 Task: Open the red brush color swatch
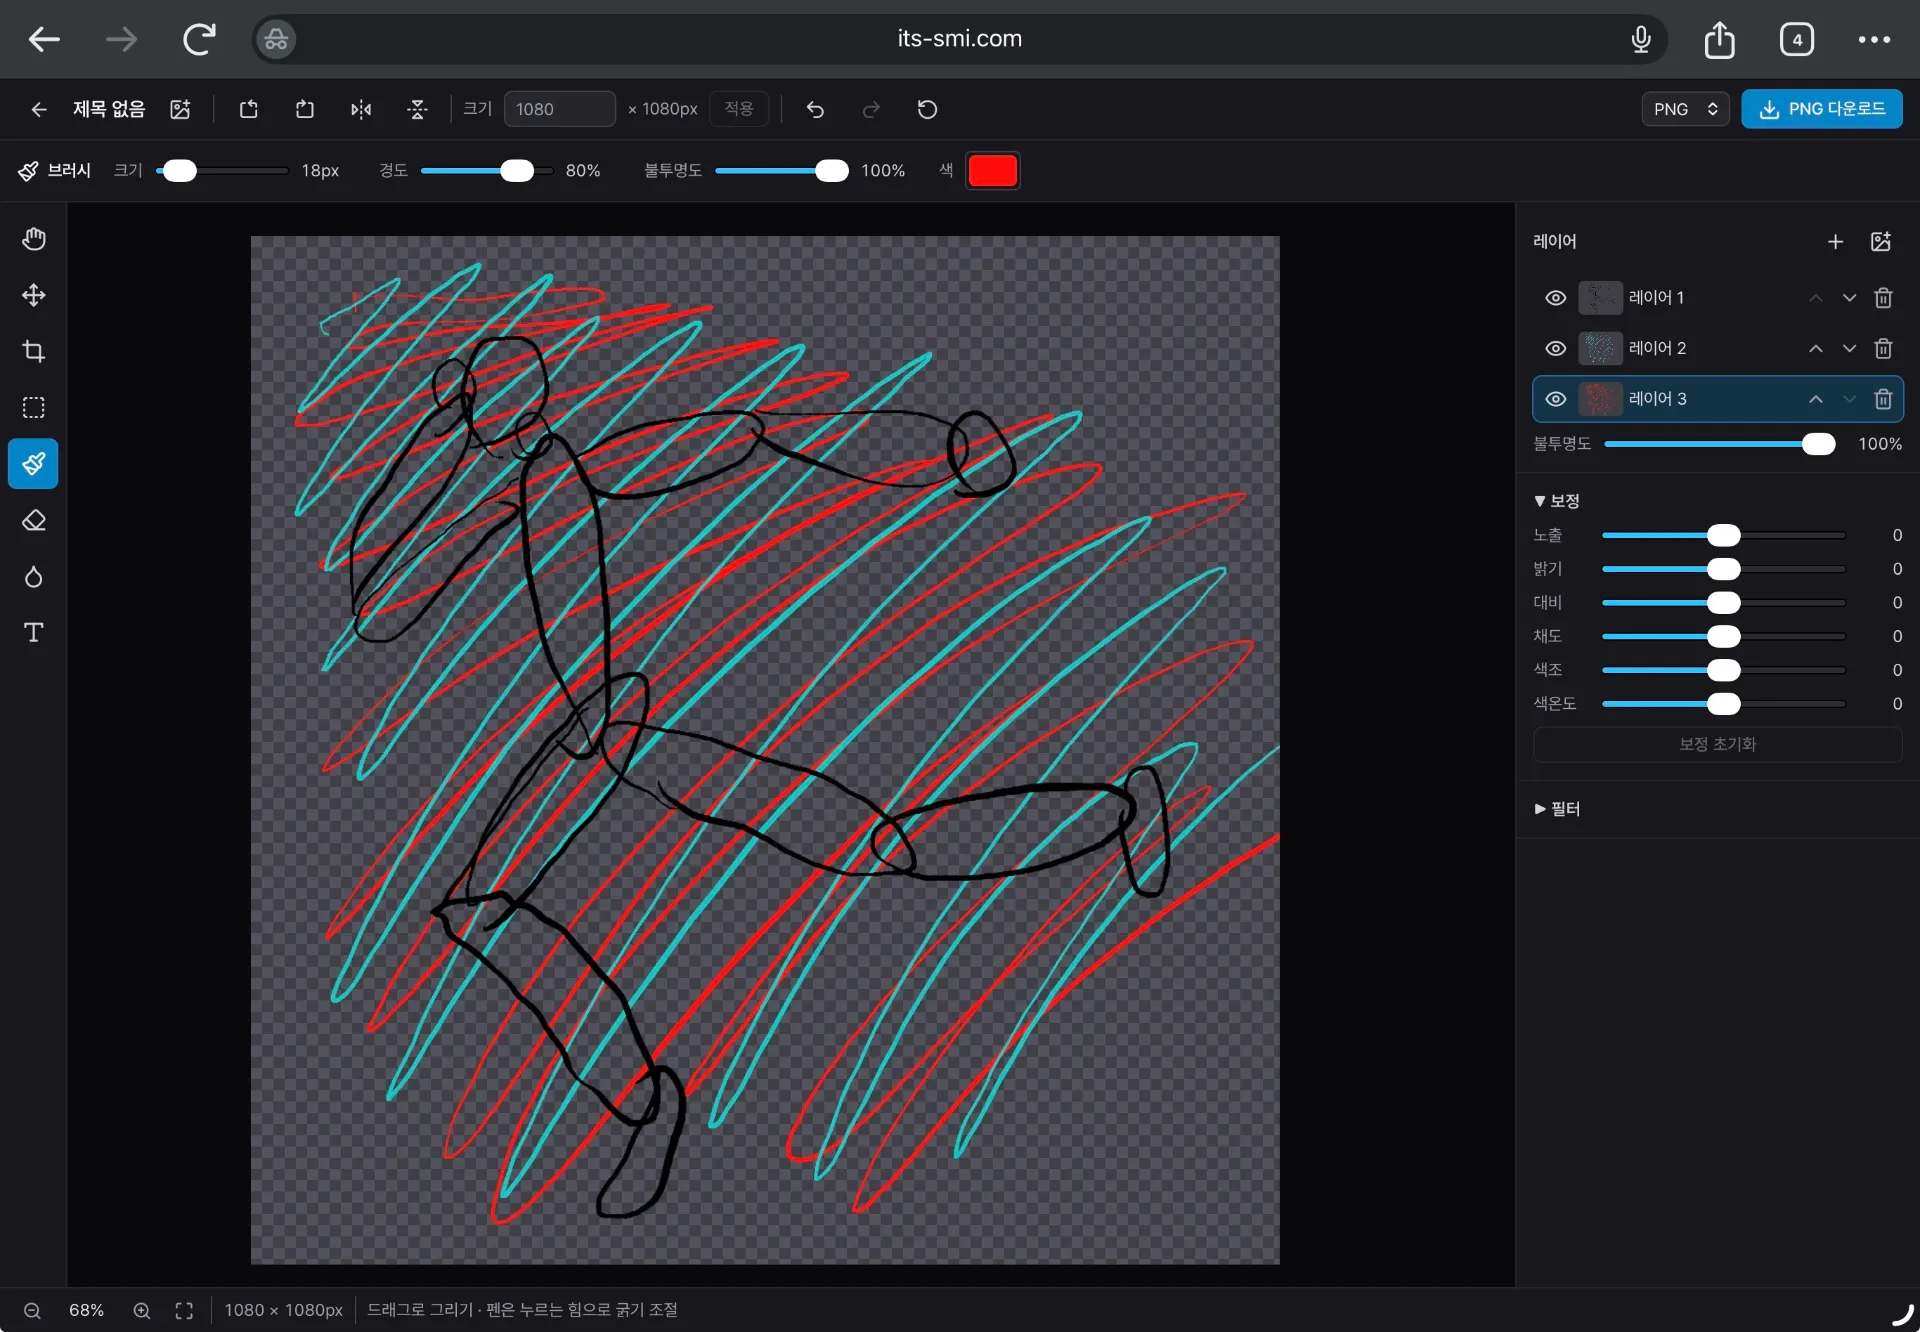pos(992,171)
